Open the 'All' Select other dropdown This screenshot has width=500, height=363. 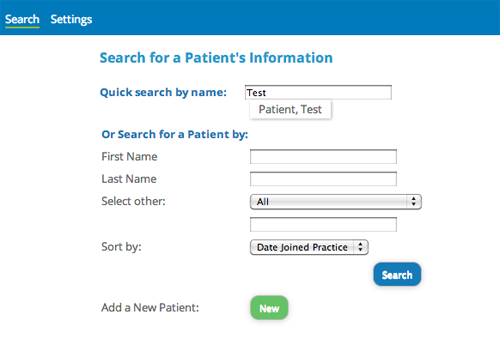point(336,202)
